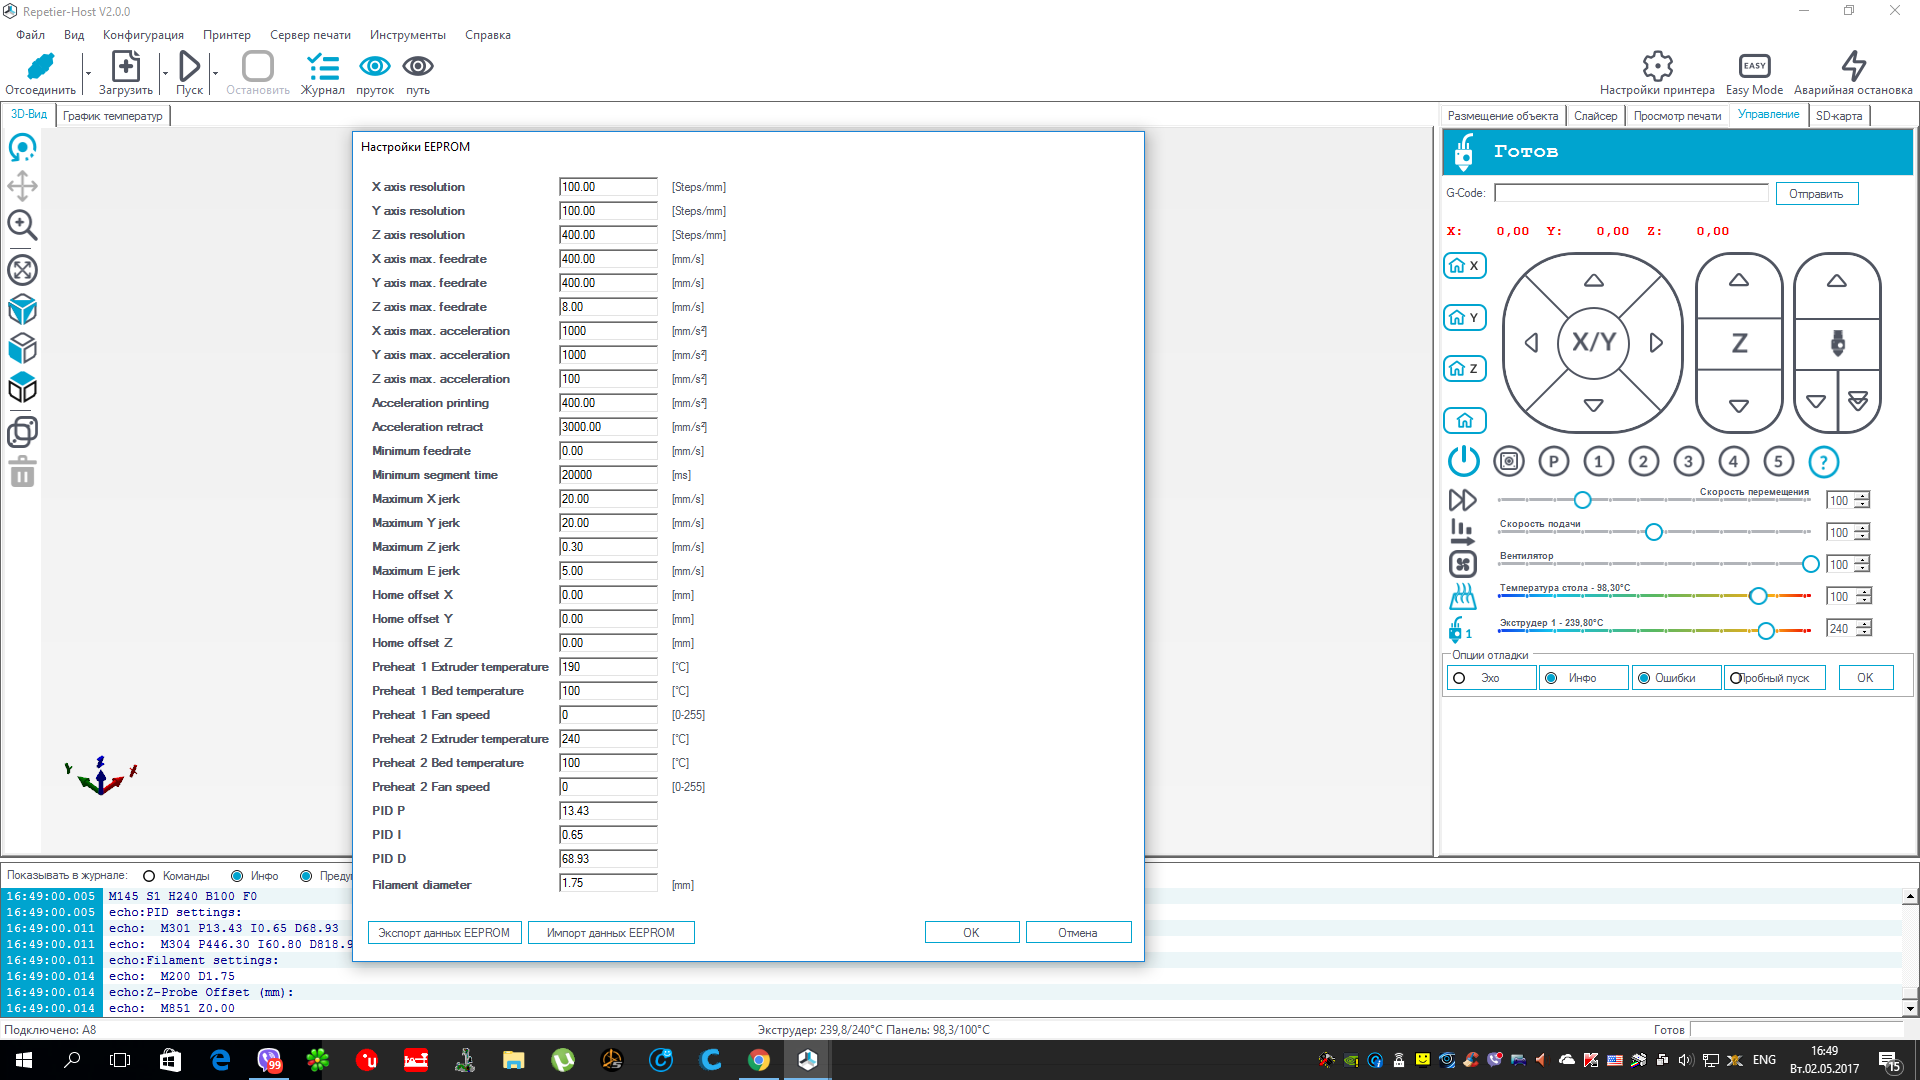1920x1080 pixels.
Task: Click the Управление tab panel
Action: [x=1767, y=116]
